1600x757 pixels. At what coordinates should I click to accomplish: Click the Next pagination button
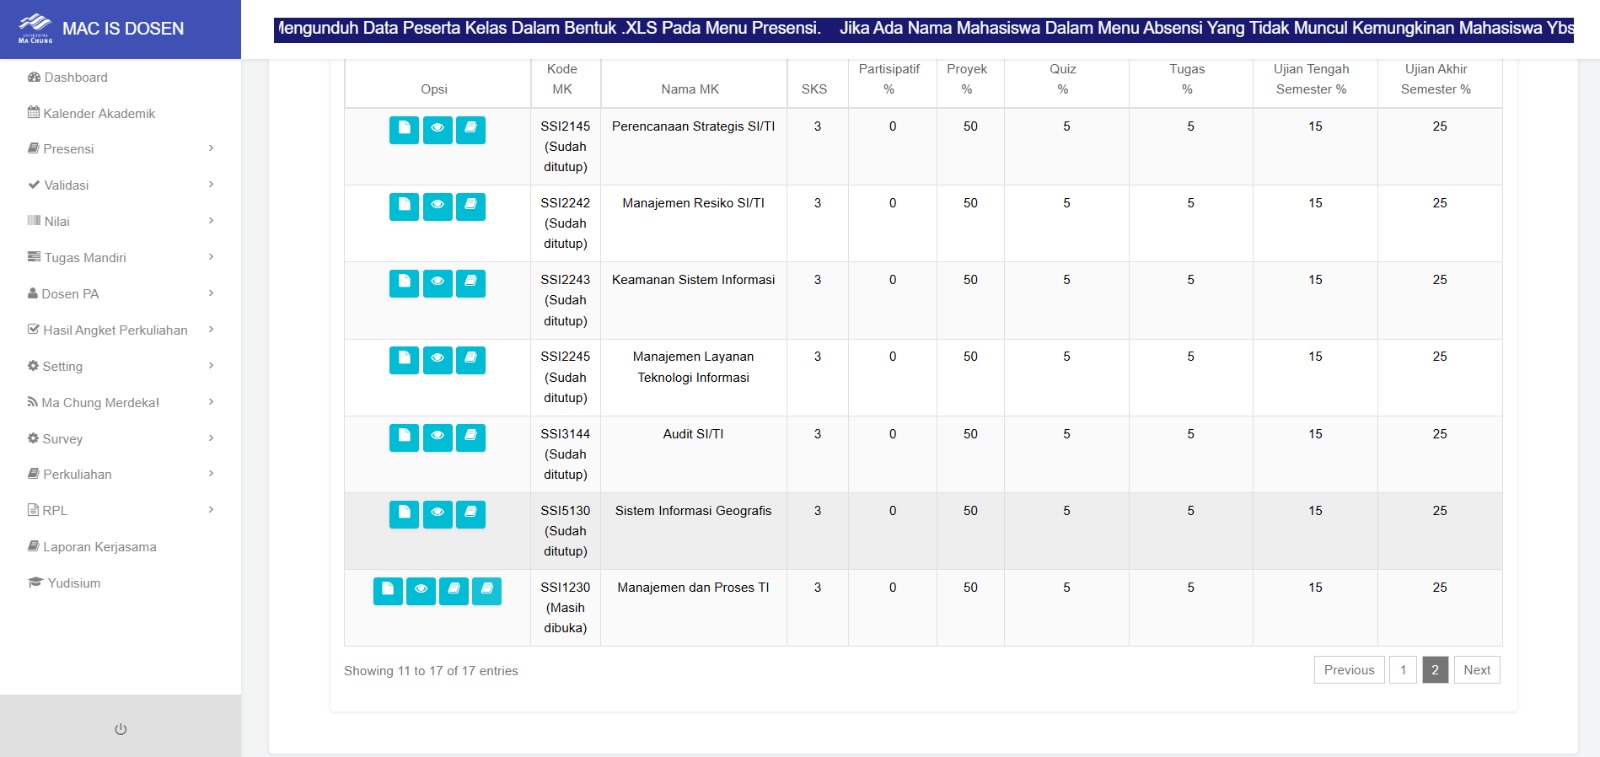(x=1477, y=670)
